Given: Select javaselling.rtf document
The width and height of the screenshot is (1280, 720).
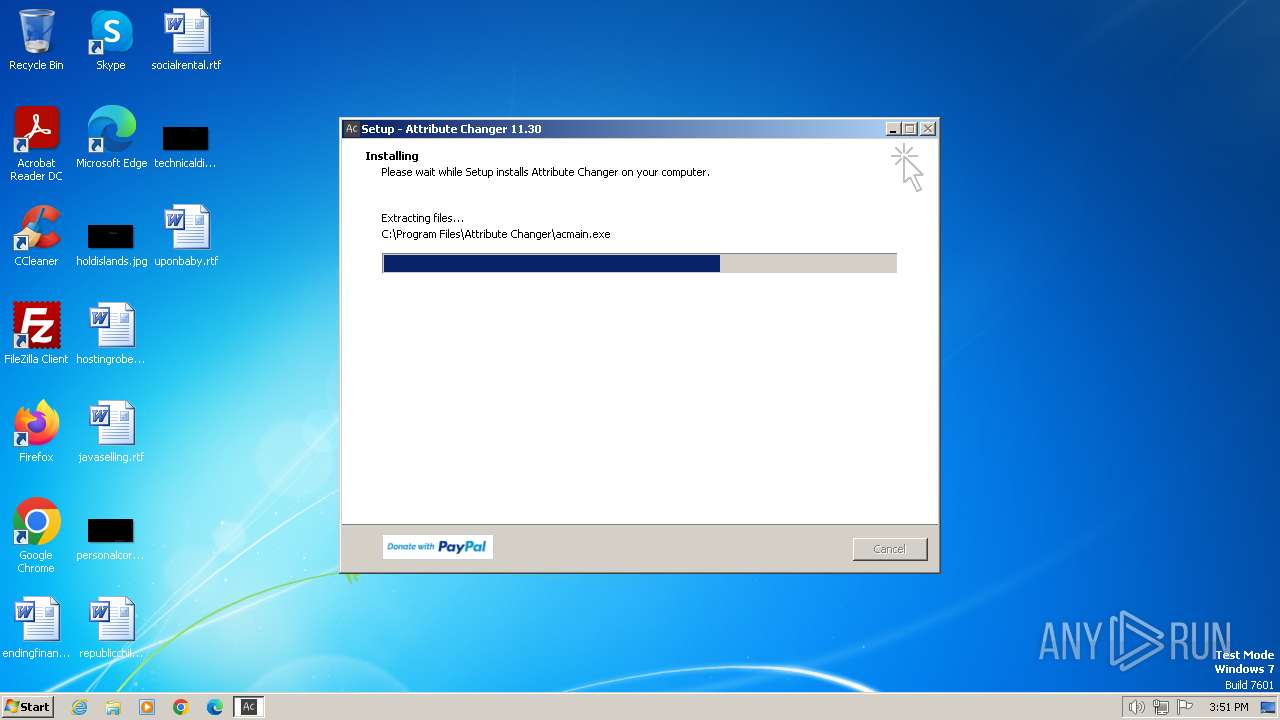Looking at the screenshot, I should (x=111, y=431).
